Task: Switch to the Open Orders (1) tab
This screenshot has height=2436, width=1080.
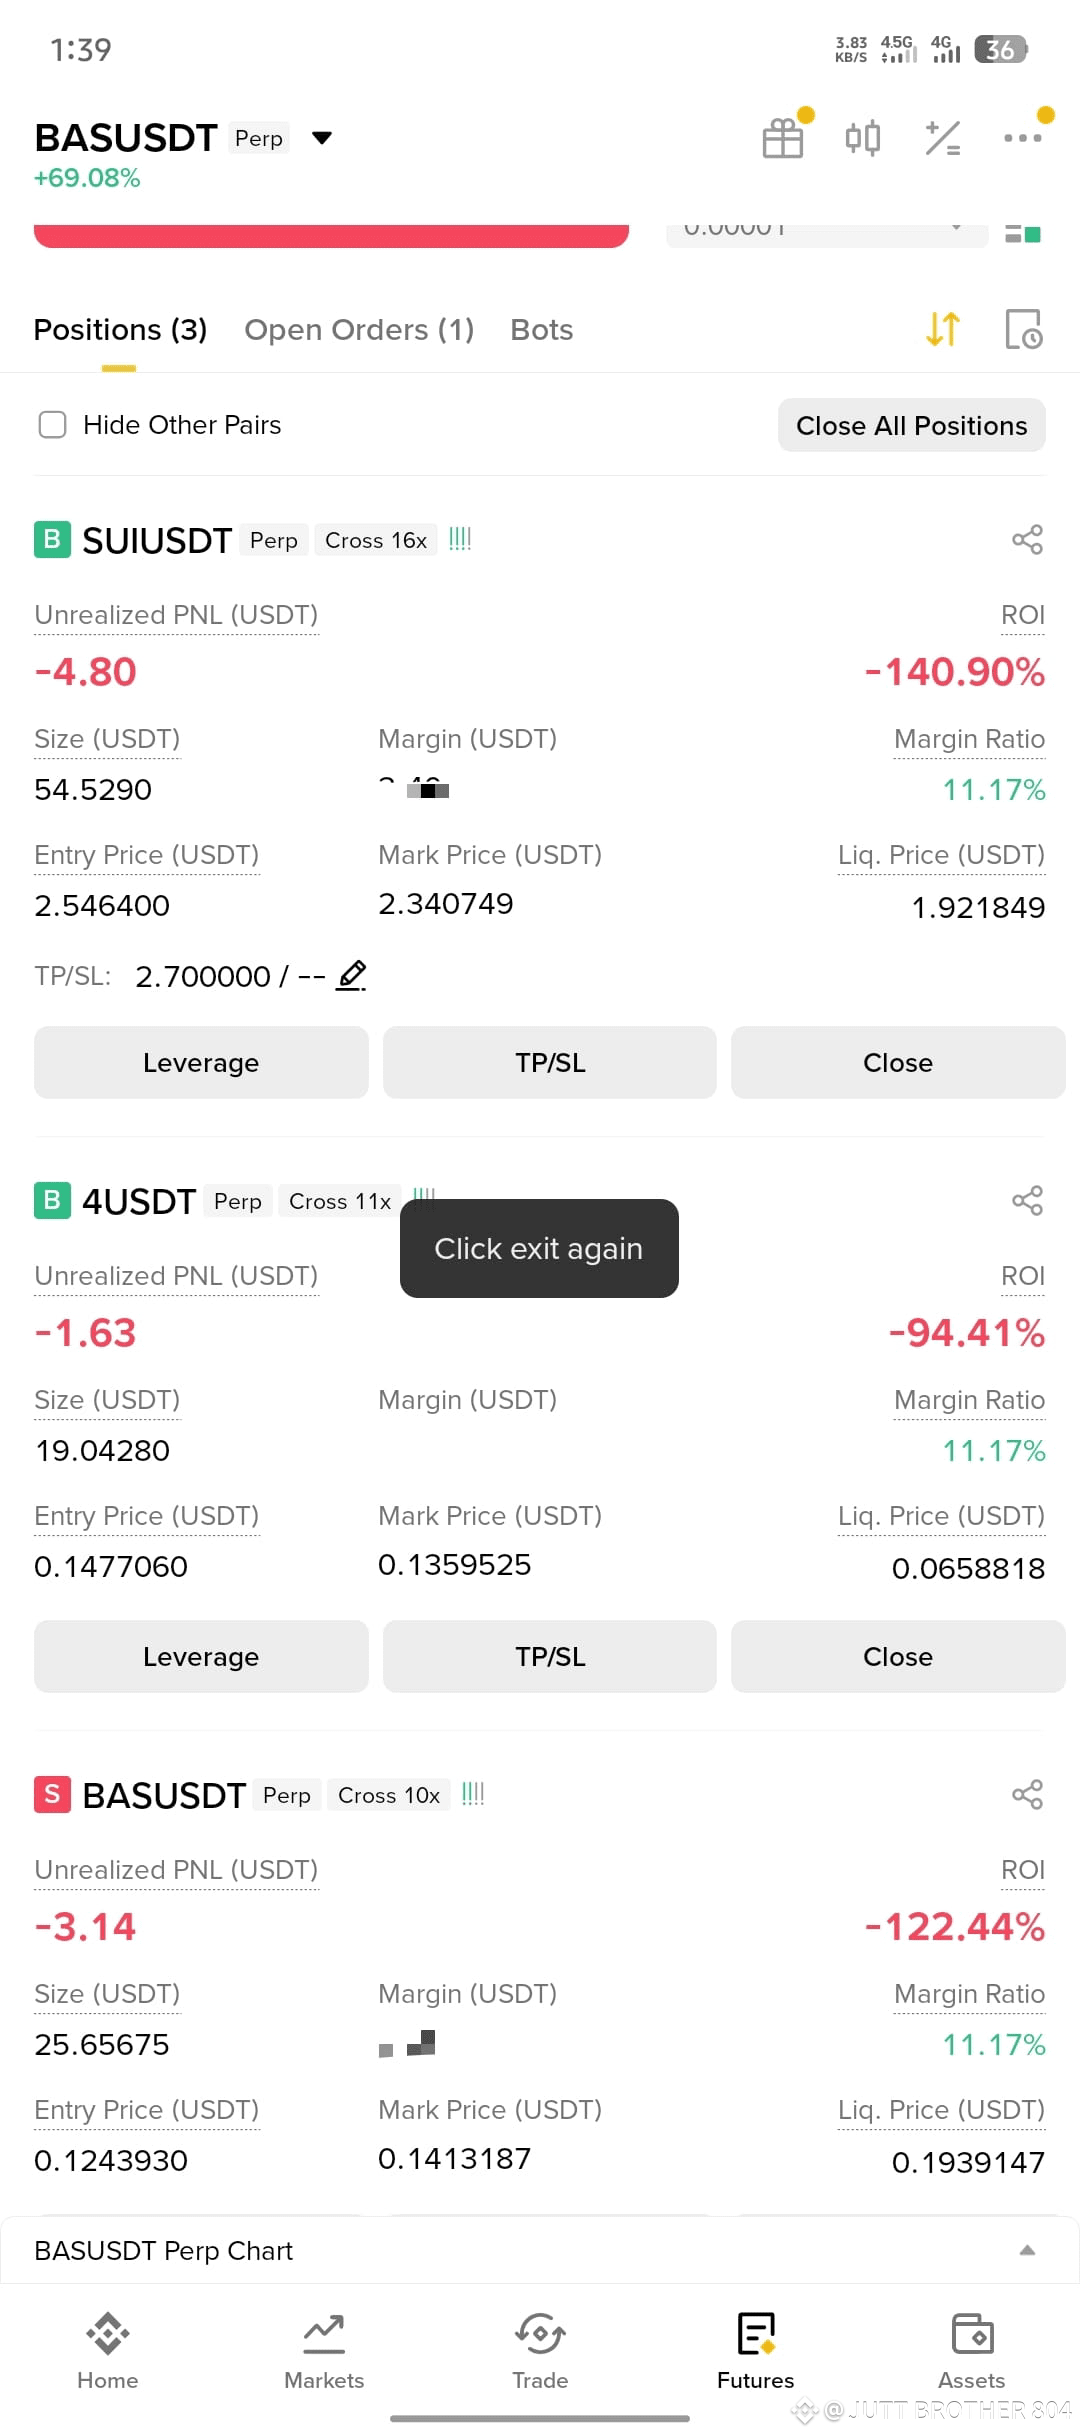Action: click(x=359, y=329)
